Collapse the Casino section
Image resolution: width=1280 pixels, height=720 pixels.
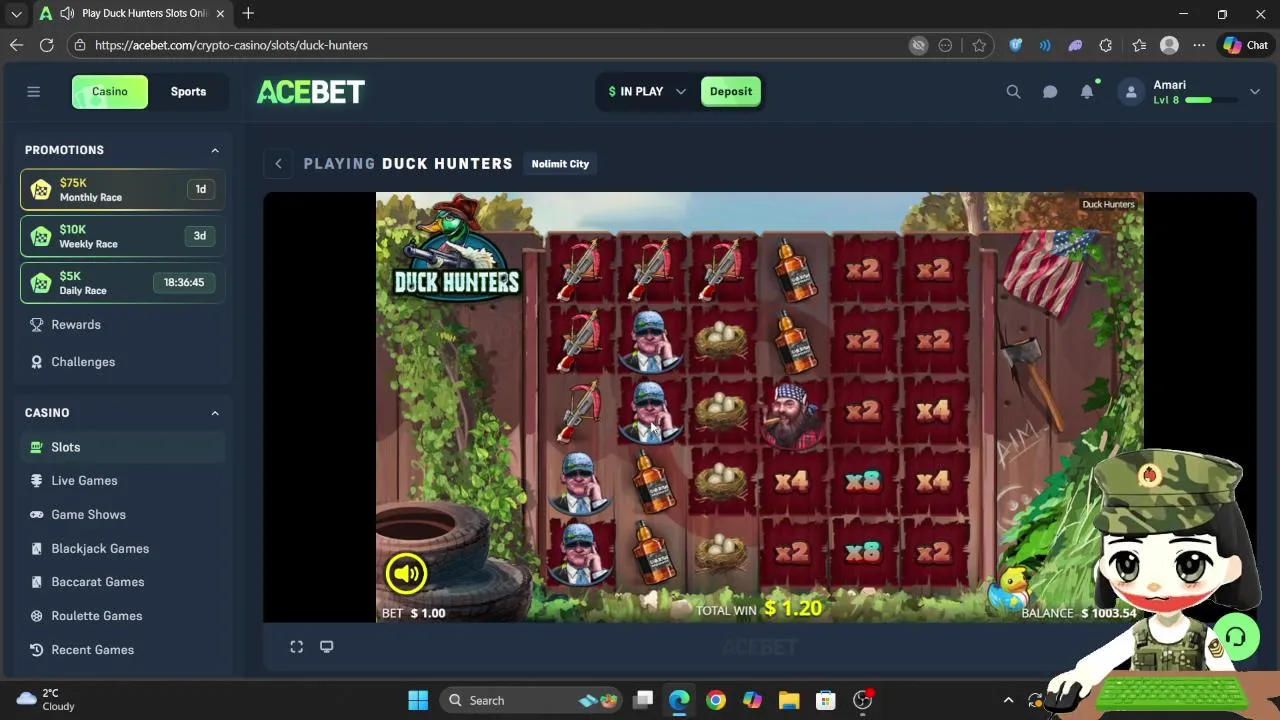[215, 413]
